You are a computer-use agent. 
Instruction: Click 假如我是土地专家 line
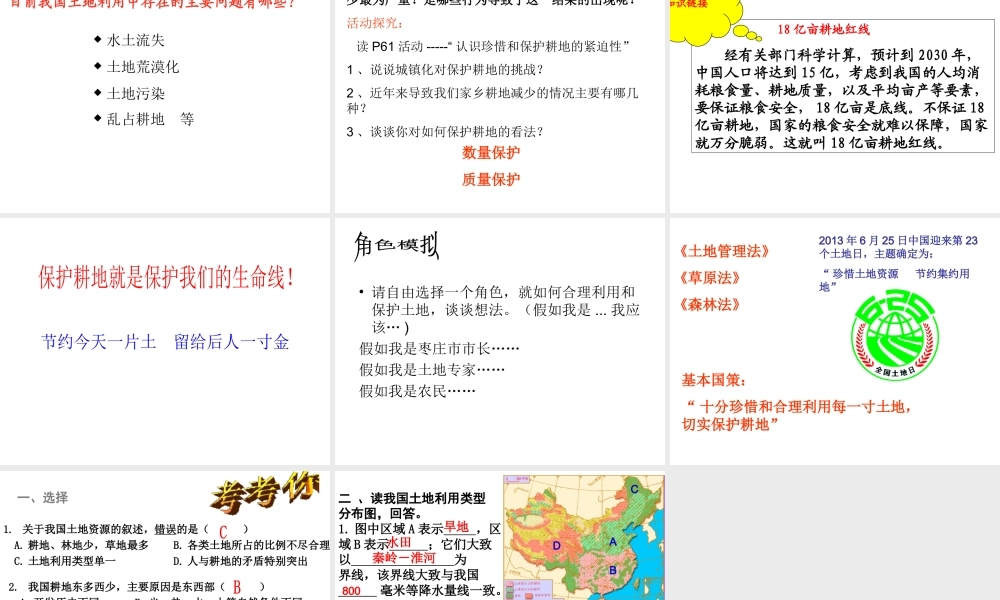pyautogui.click(x=432, y=369)
